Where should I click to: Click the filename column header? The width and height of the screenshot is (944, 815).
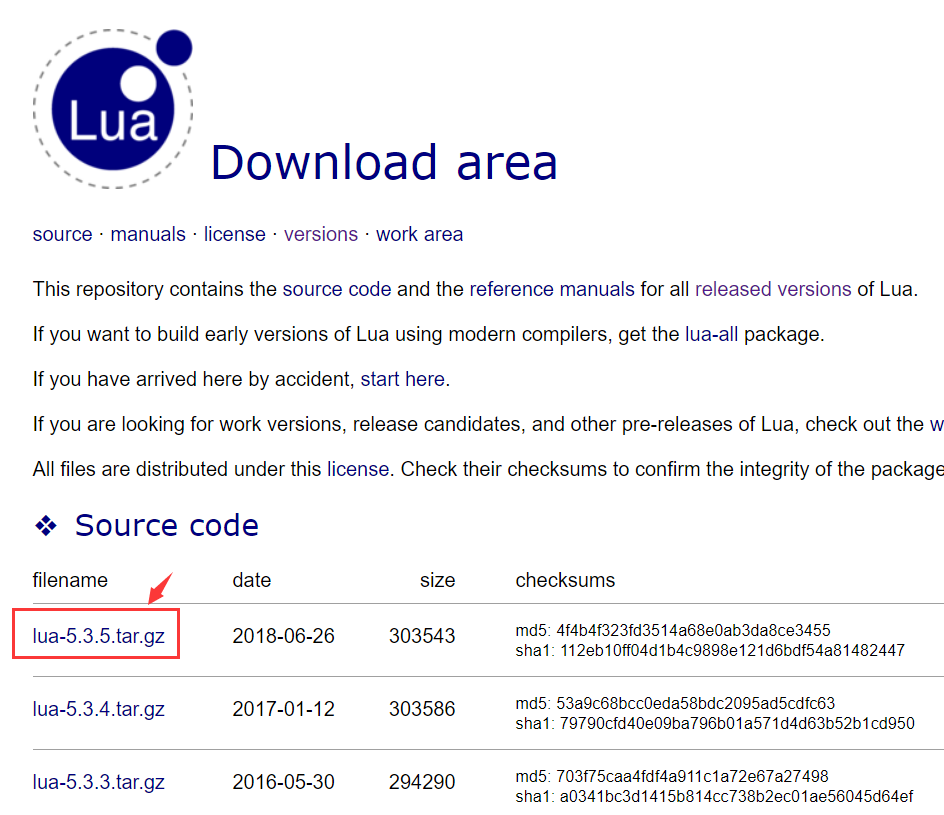tap(70, 580)
